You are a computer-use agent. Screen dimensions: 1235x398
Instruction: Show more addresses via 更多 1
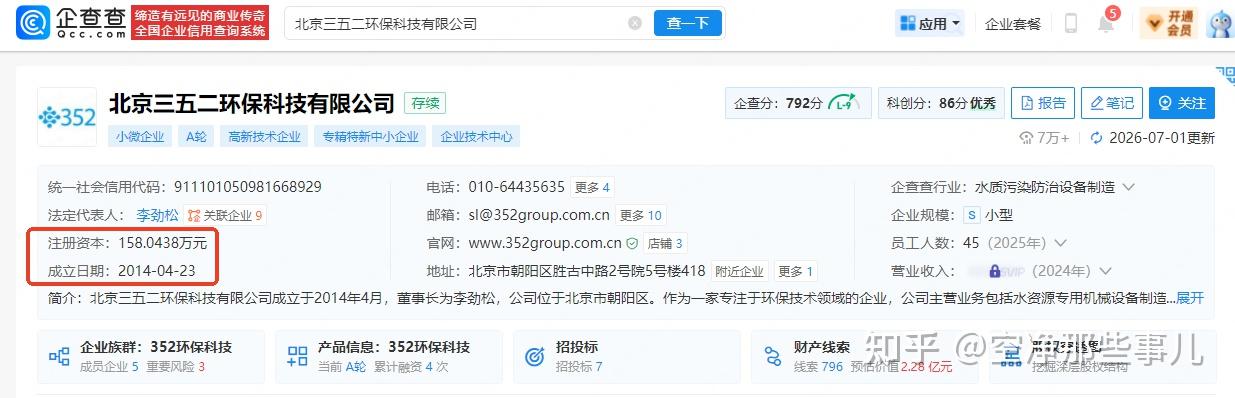[796, 271]
